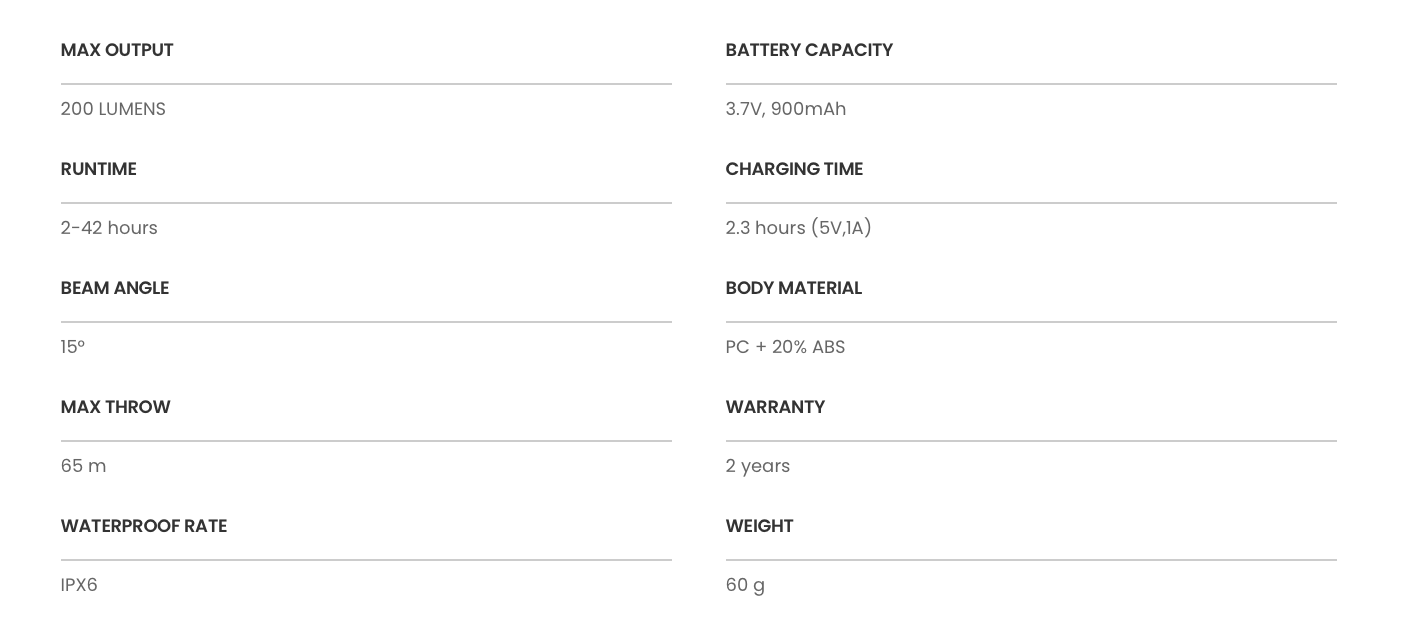
Task: Select the 2.3 hours (5V,1A) value
Action: (799, 228)
